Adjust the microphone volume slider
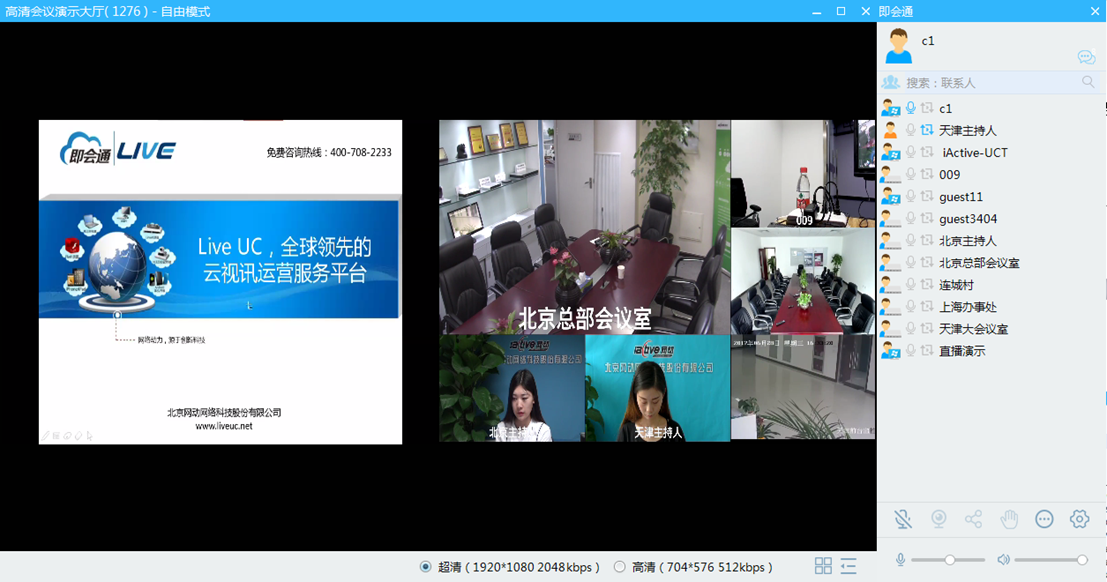This screenshot has width=1107, height=582. tap(948, 559)
